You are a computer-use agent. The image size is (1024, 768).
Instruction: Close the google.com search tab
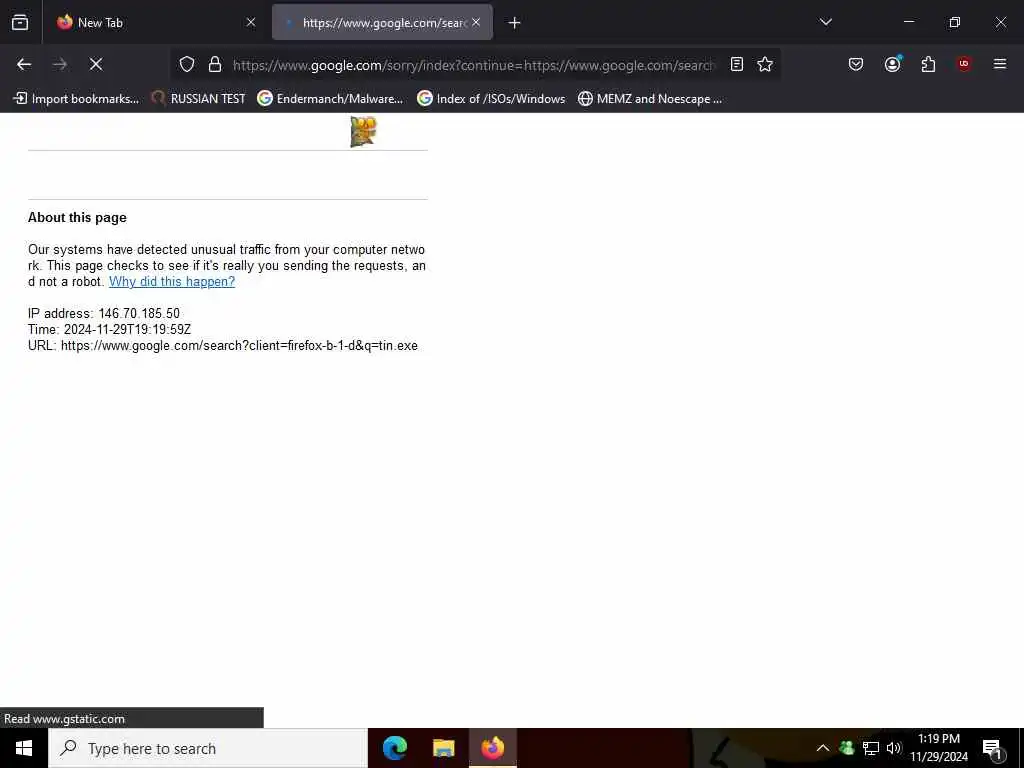pos(476,22)
